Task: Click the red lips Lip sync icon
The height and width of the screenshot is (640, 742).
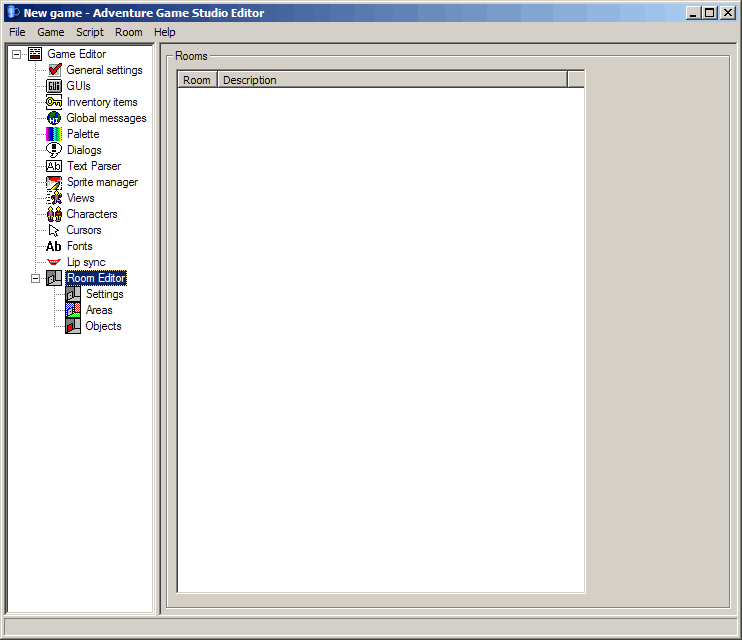Action: pos(54,262)
